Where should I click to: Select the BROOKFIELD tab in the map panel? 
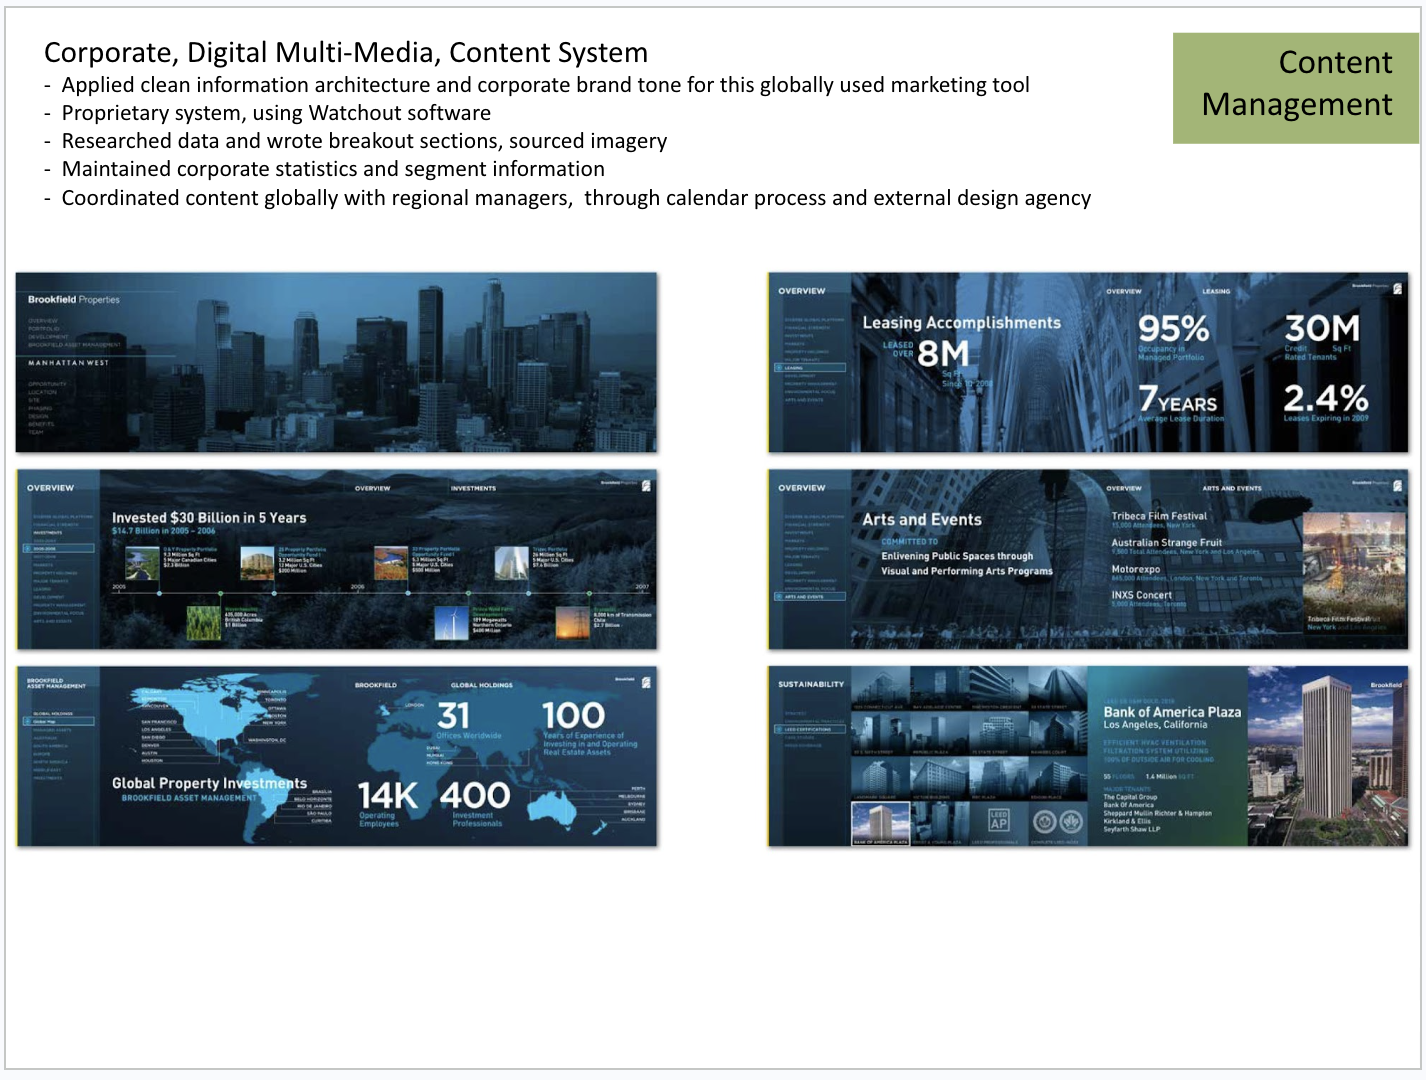376,685
